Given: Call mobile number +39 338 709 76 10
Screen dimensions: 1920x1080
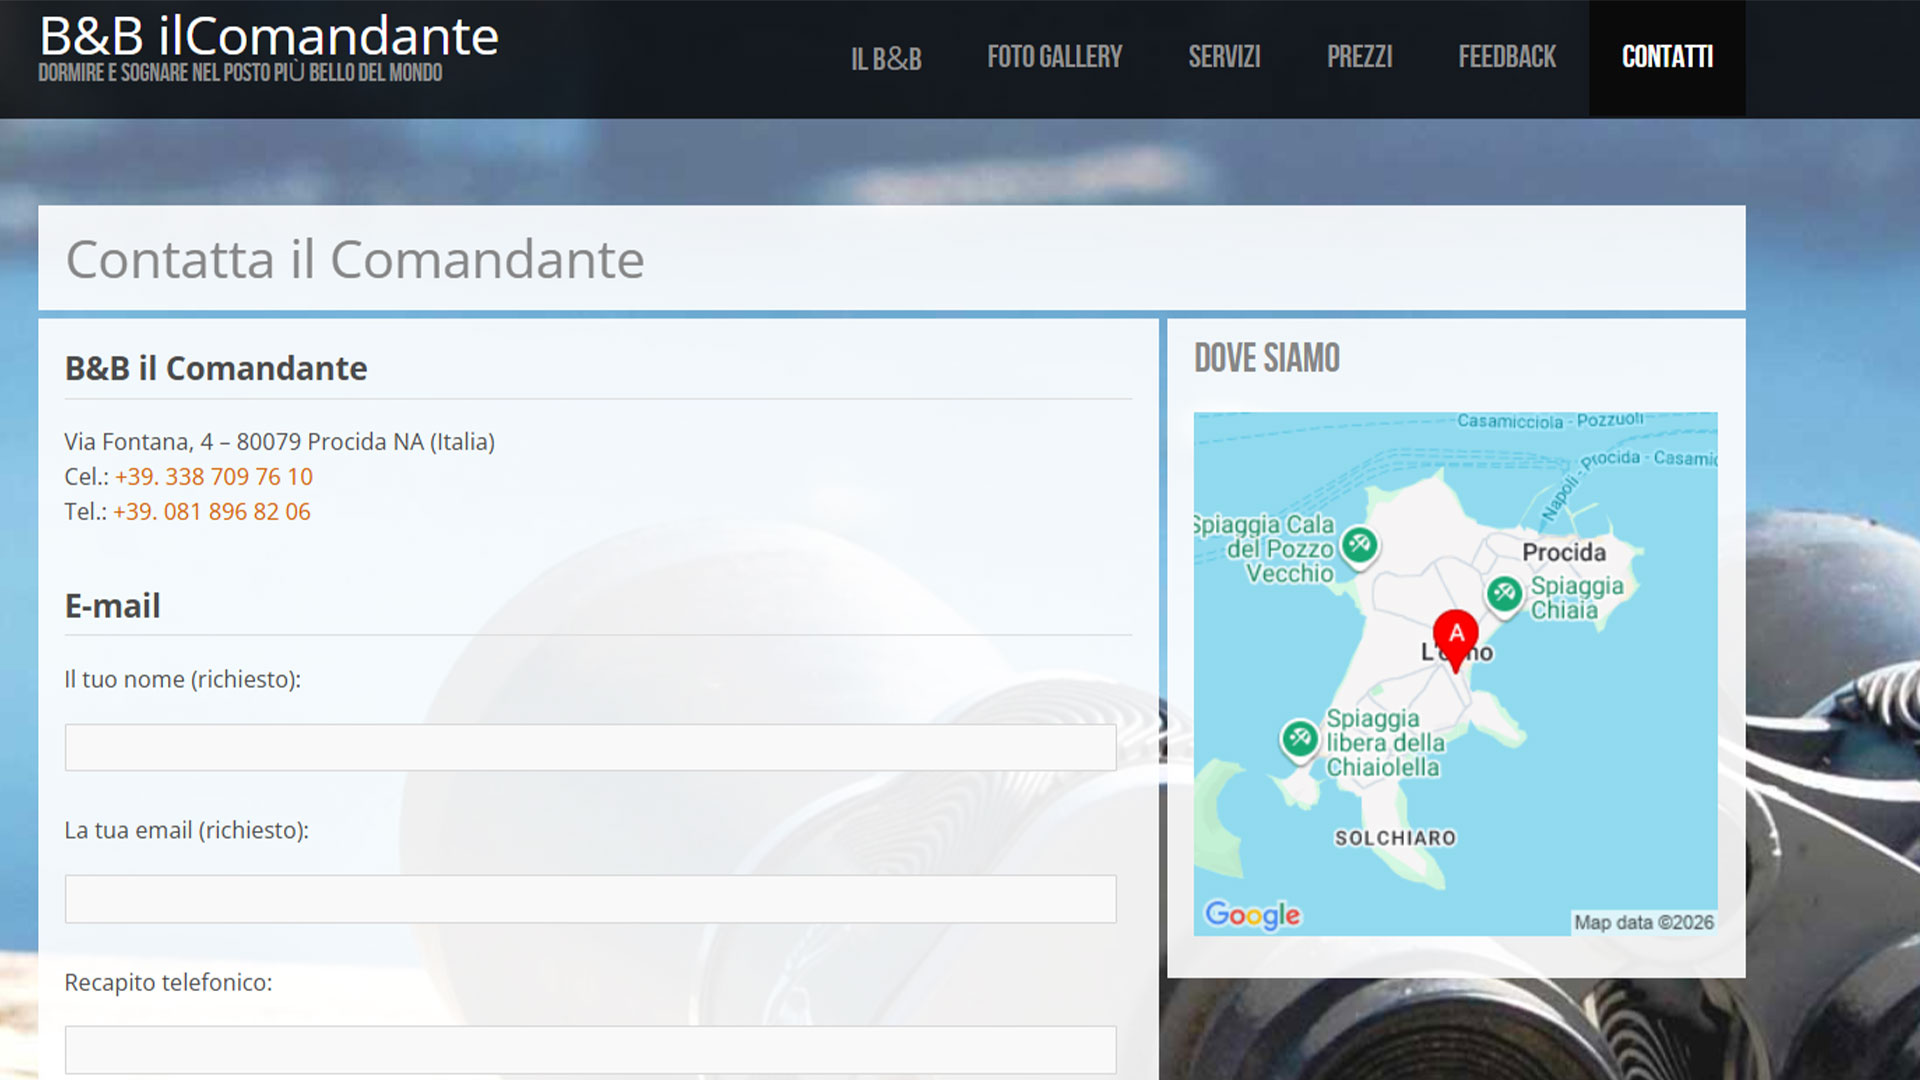Looking at the screenshot, I should pyautogui.click(x=214, y=477).
